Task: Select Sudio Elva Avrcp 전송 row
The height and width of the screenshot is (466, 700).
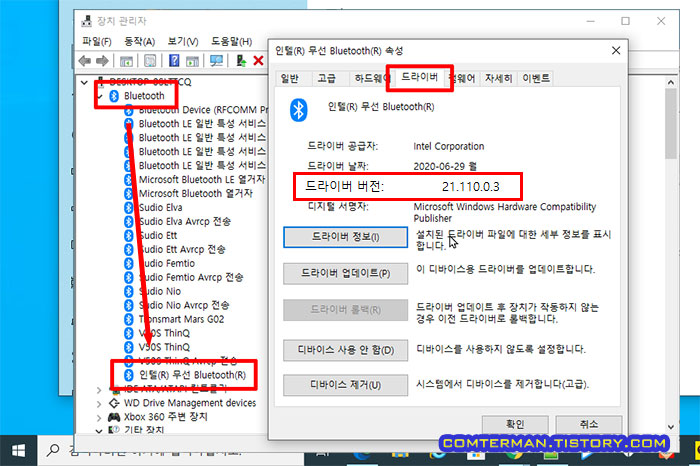Action: [x=177, y=221]
